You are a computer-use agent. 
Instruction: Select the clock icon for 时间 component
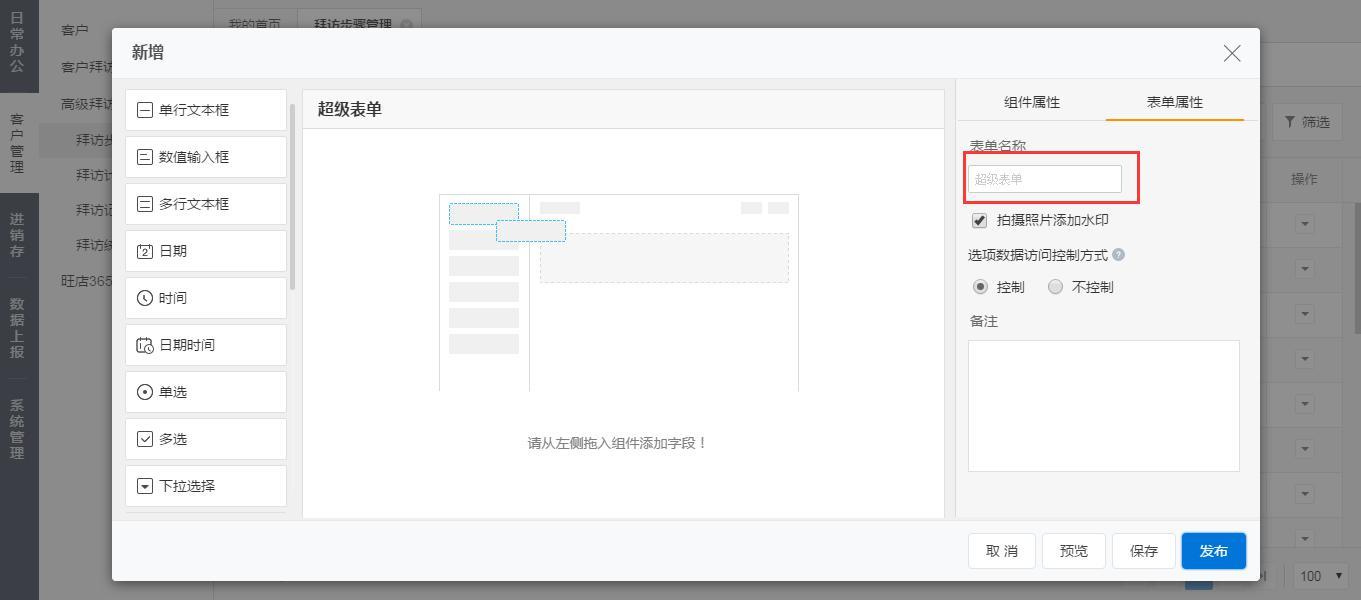point(145,298)
